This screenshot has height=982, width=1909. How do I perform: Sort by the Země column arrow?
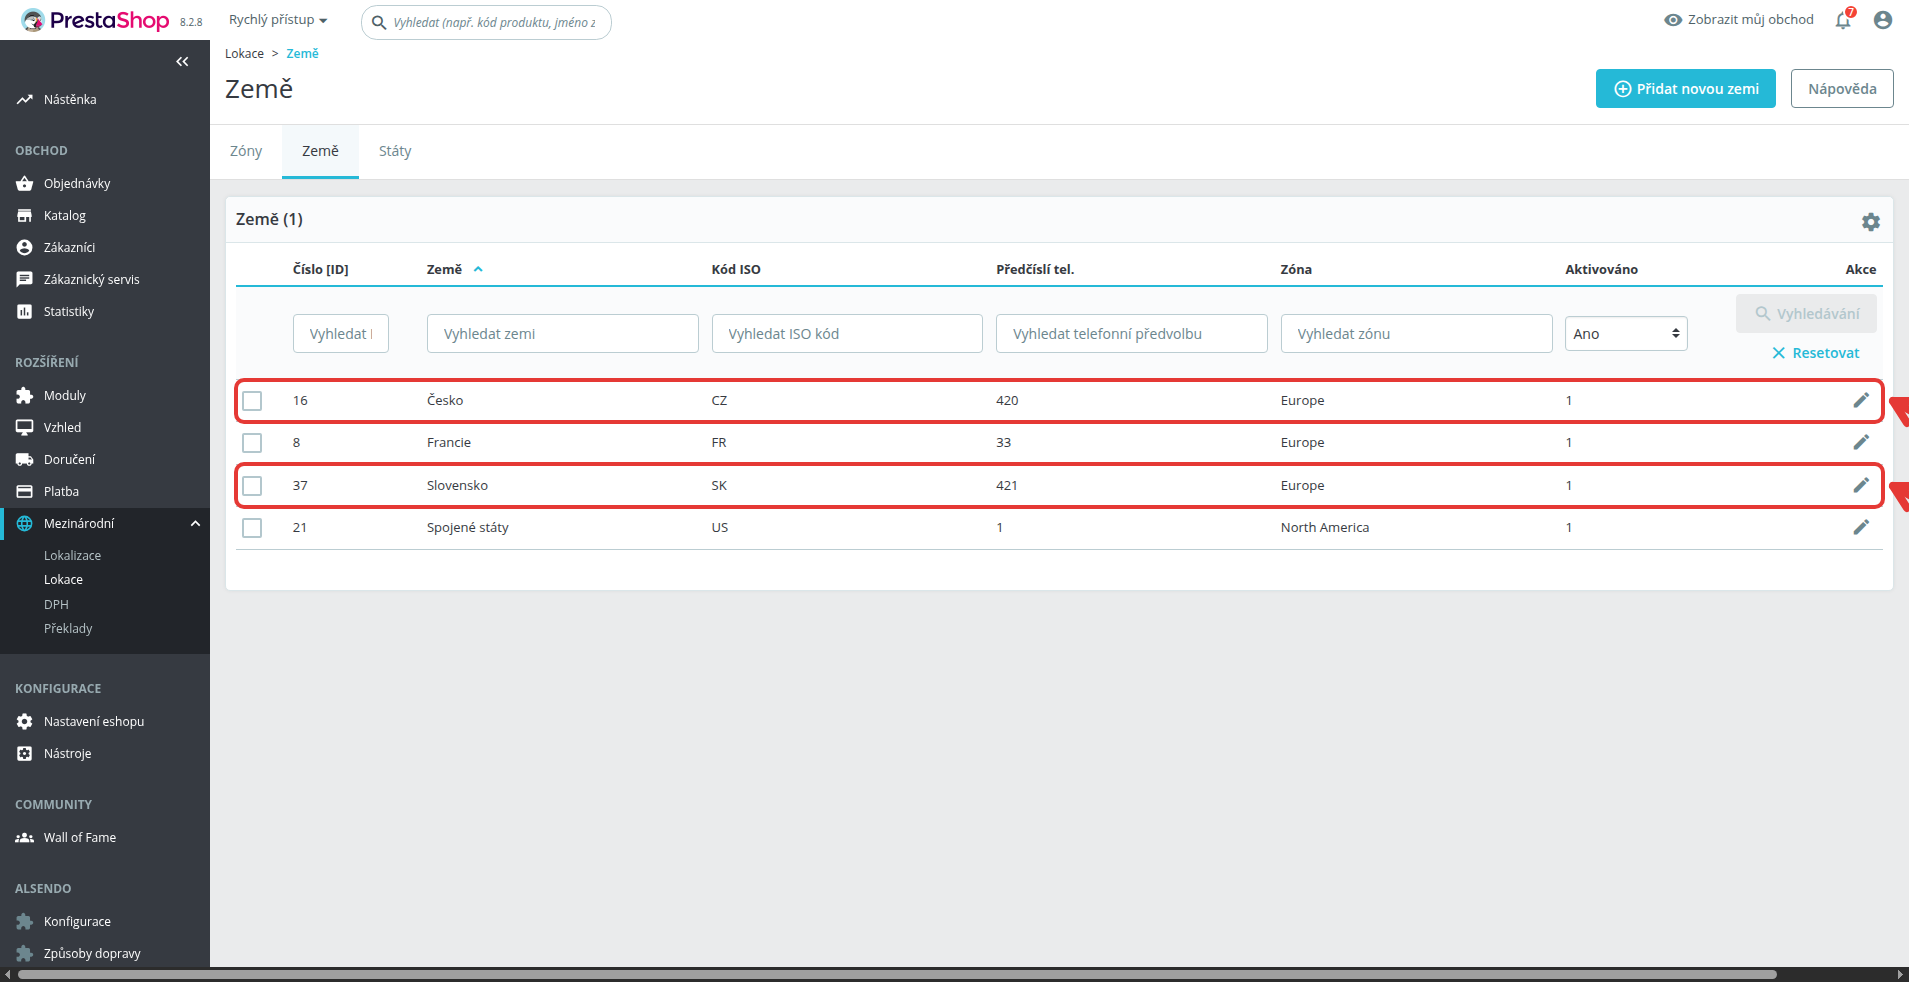(x=478, y=269)
